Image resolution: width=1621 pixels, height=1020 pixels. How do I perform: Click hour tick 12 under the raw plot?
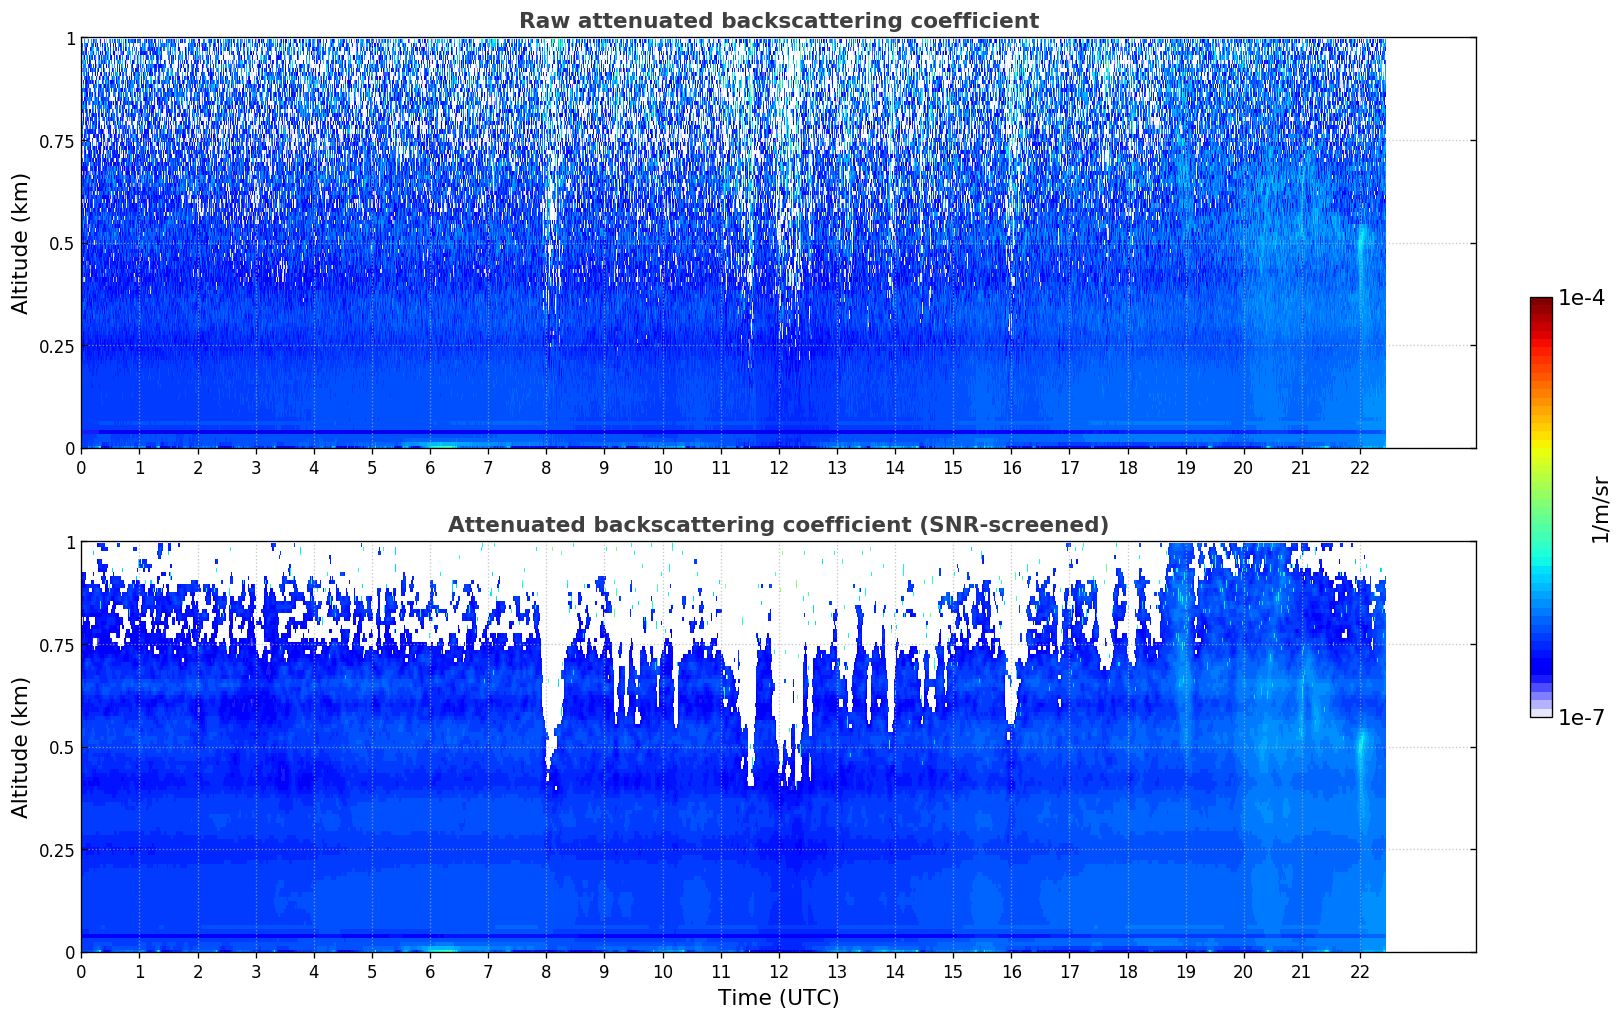point(778,467)
